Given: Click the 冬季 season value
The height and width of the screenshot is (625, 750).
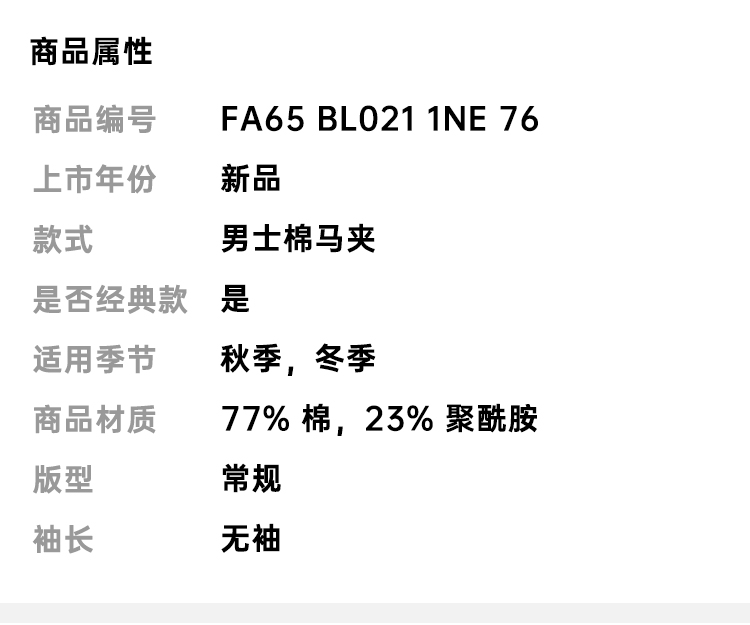Looking at the screenshot, I should point(345,359).
